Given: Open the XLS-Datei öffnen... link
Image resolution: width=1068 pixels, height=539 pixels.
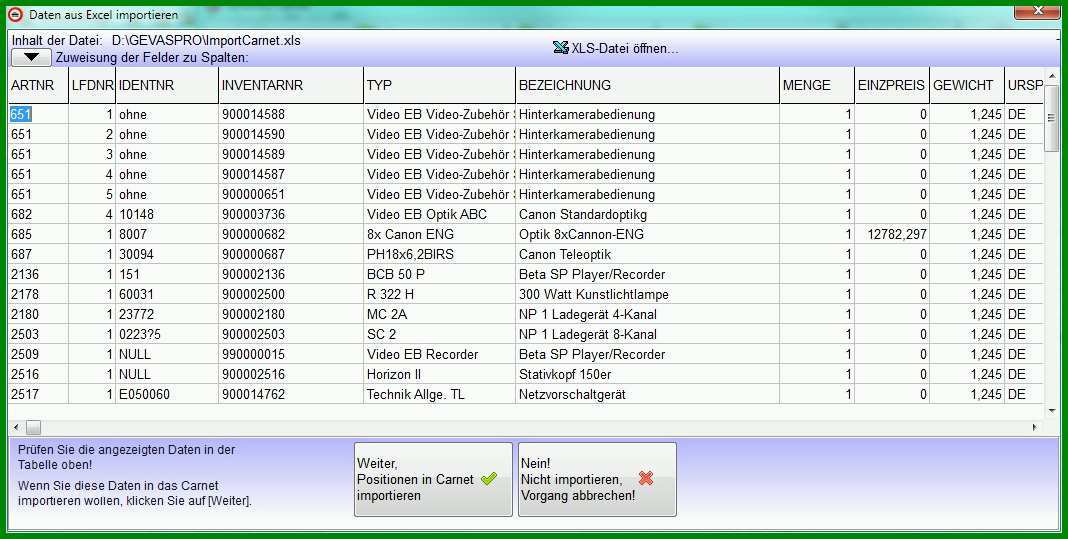Looking at the screenshot, I should (x=625, y=48).
